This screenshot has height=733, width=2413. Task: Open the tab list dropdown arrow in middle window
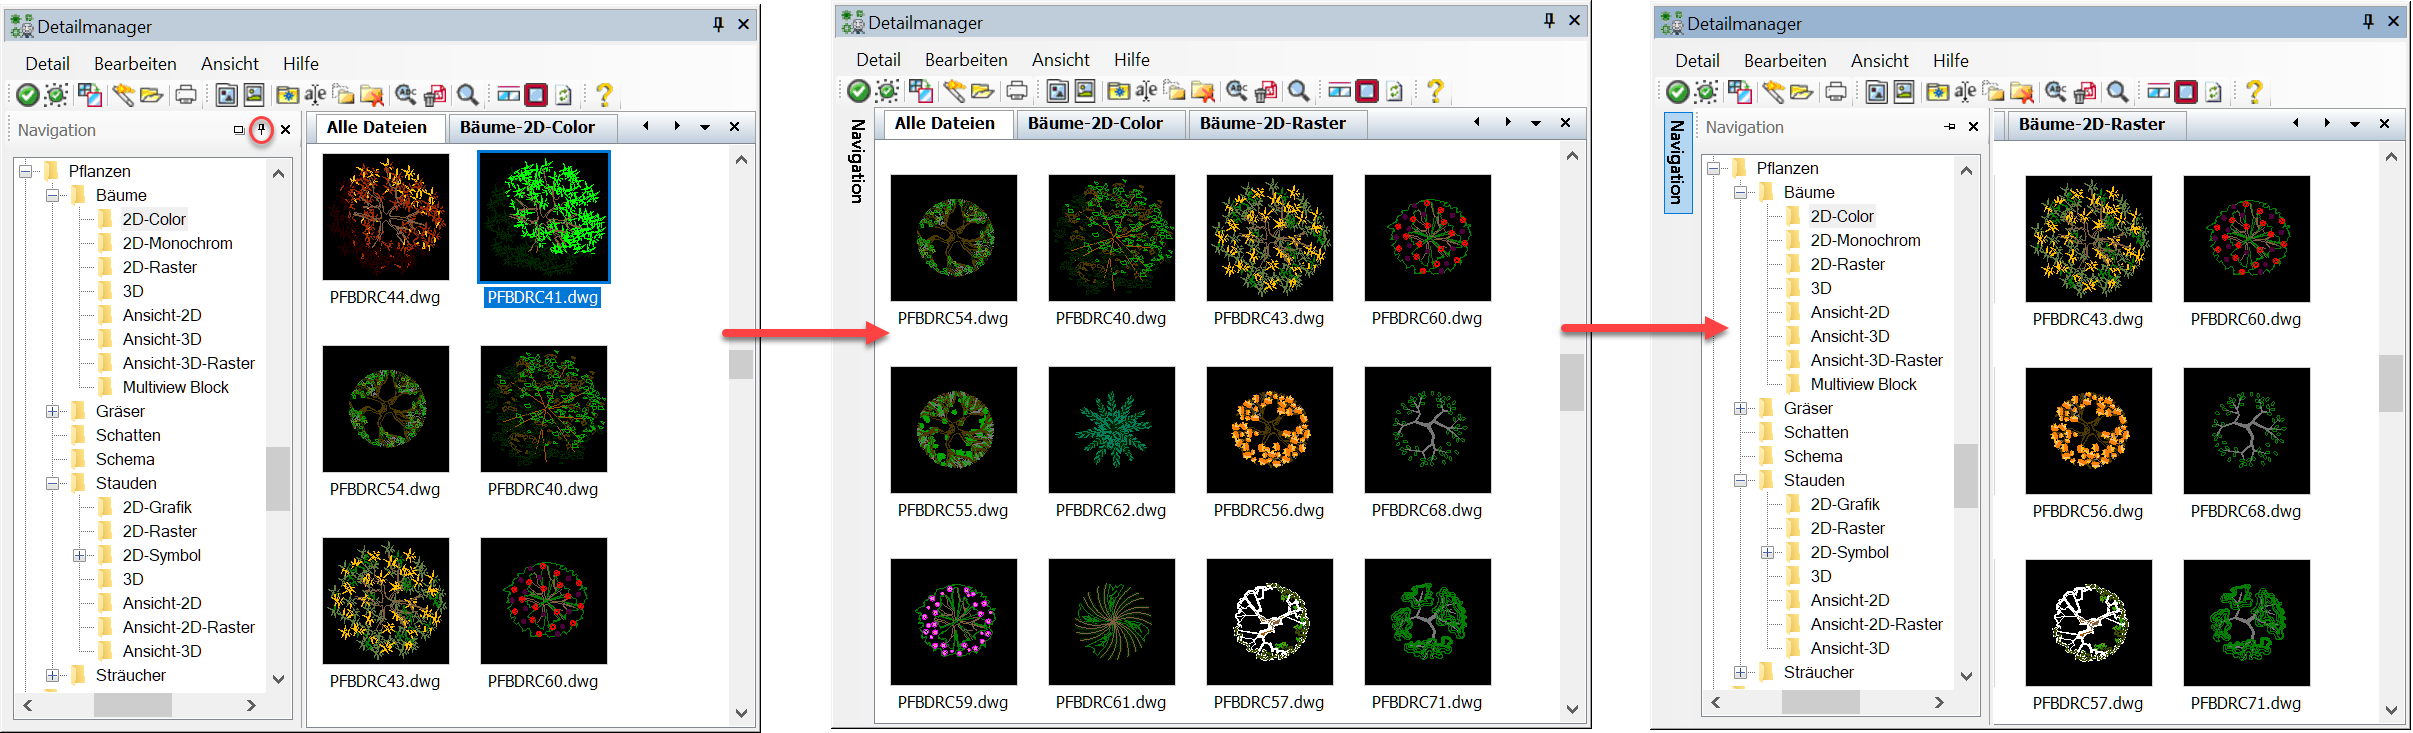[x=1536, y=123]
